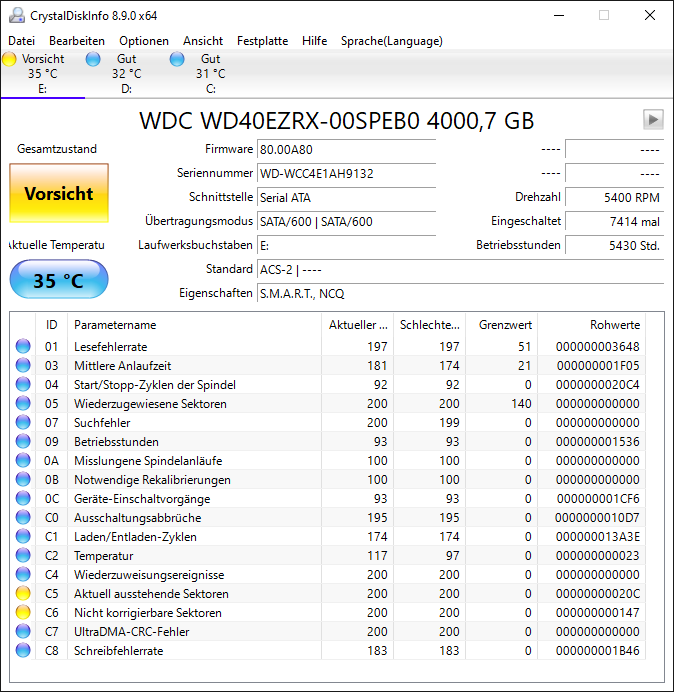Viewport: 674px width, 692px height.
Task: Click the yellow Vorsicht health status button
Action: [x=59, y=193]
